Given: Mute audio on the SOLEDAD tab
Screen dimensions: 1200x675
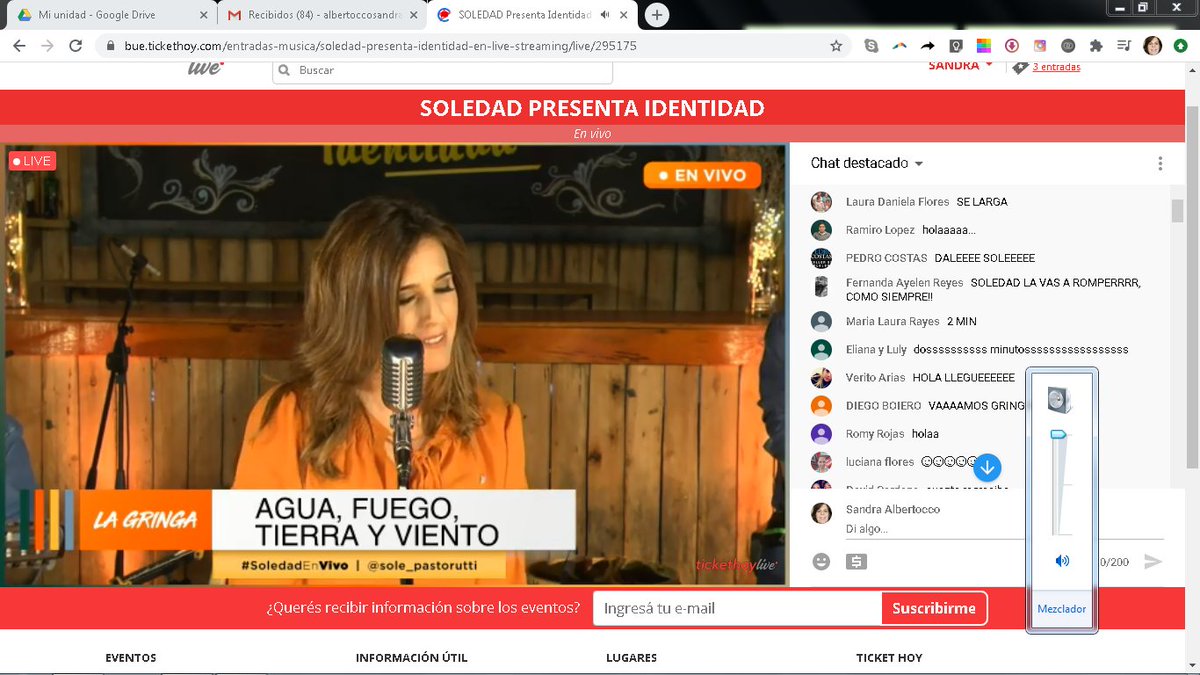Looking at the screenshot, I should point(605,15).
